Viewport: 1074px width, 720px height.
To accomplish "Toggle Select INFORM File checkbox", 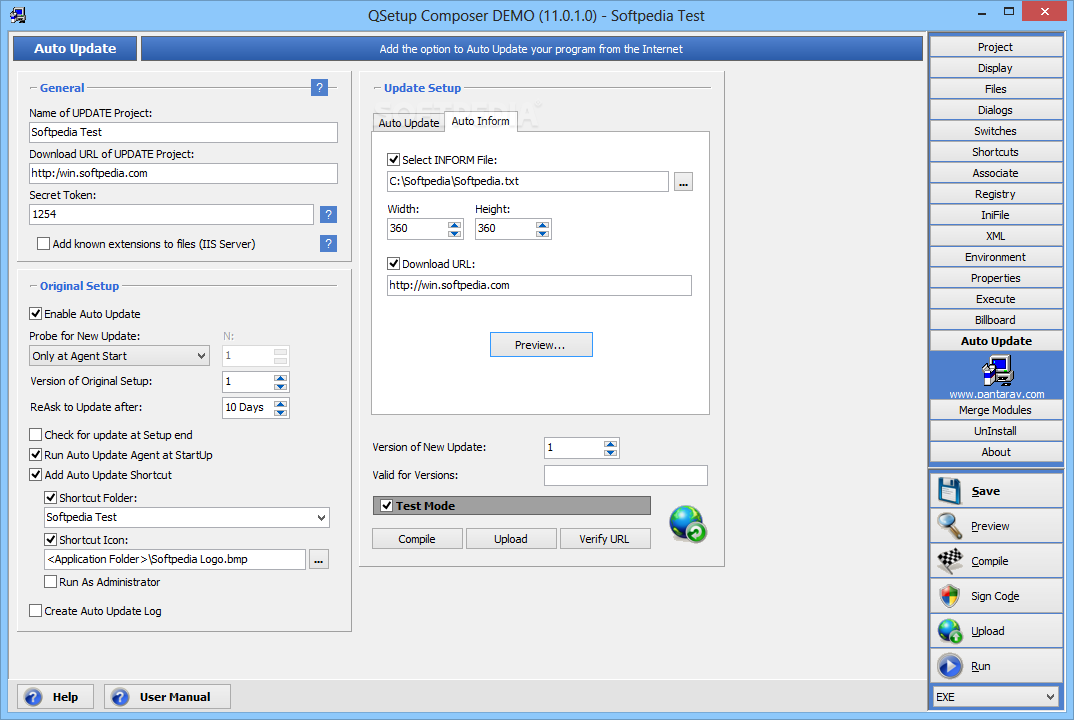I will point(393,160).
